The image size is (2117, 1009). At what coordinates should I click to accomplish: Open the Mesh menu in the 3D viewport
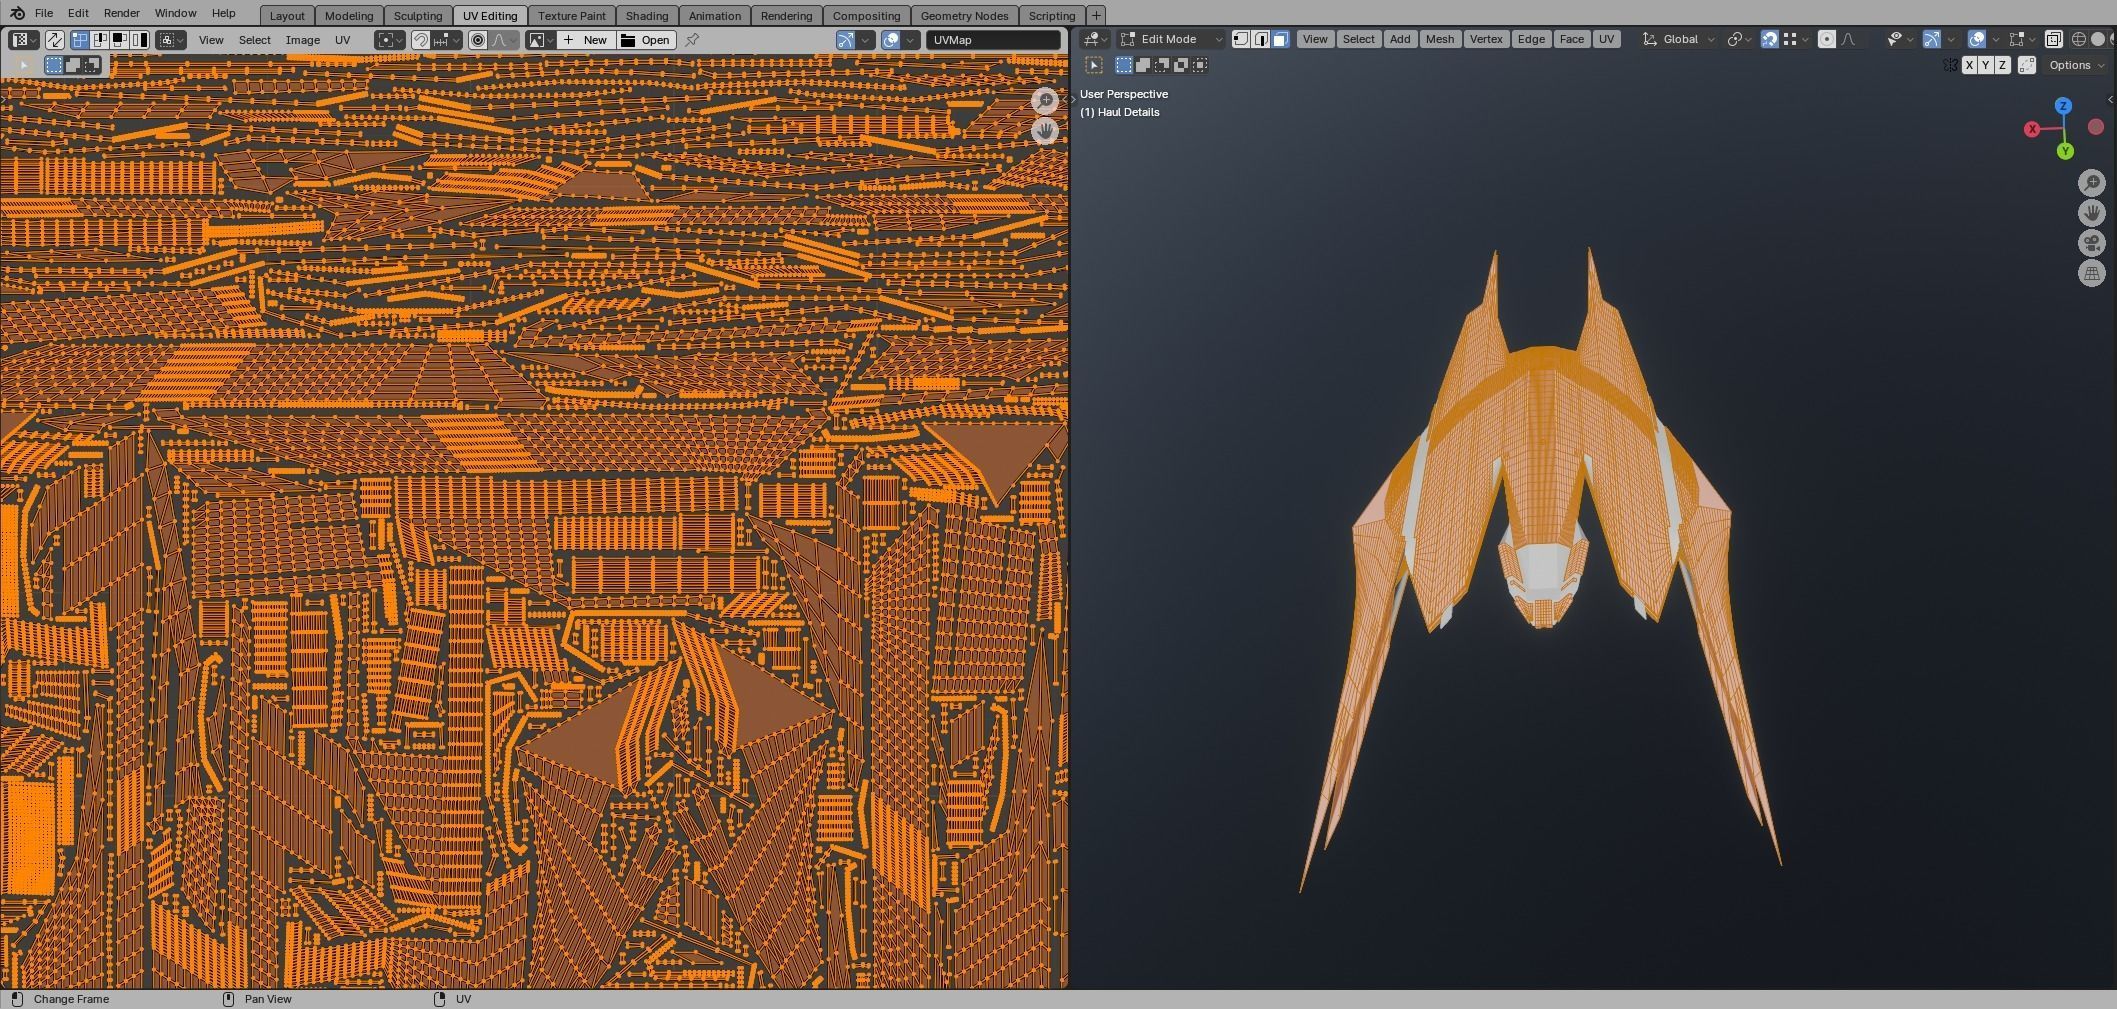point(1440,39)
